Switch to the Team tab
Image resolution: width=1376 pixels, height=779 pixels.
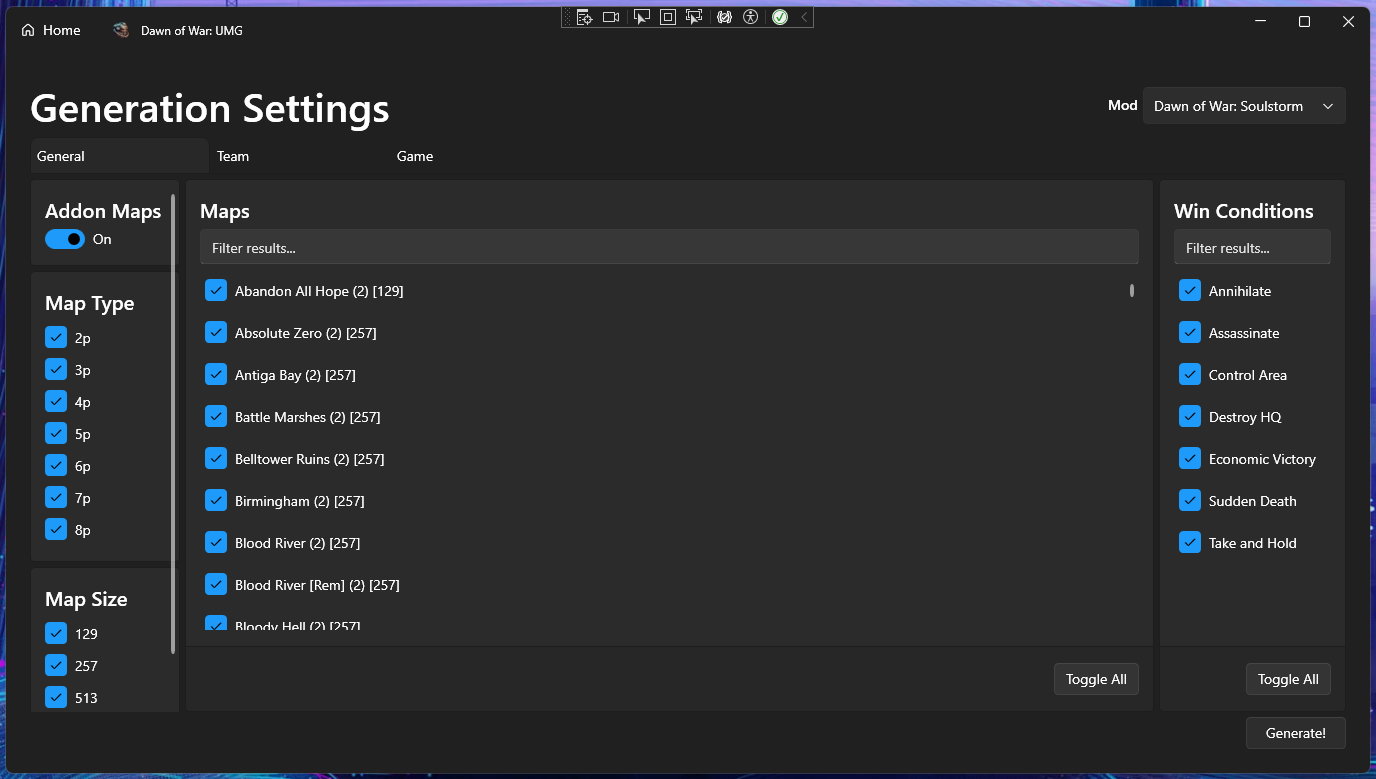[x=298, y=156]
